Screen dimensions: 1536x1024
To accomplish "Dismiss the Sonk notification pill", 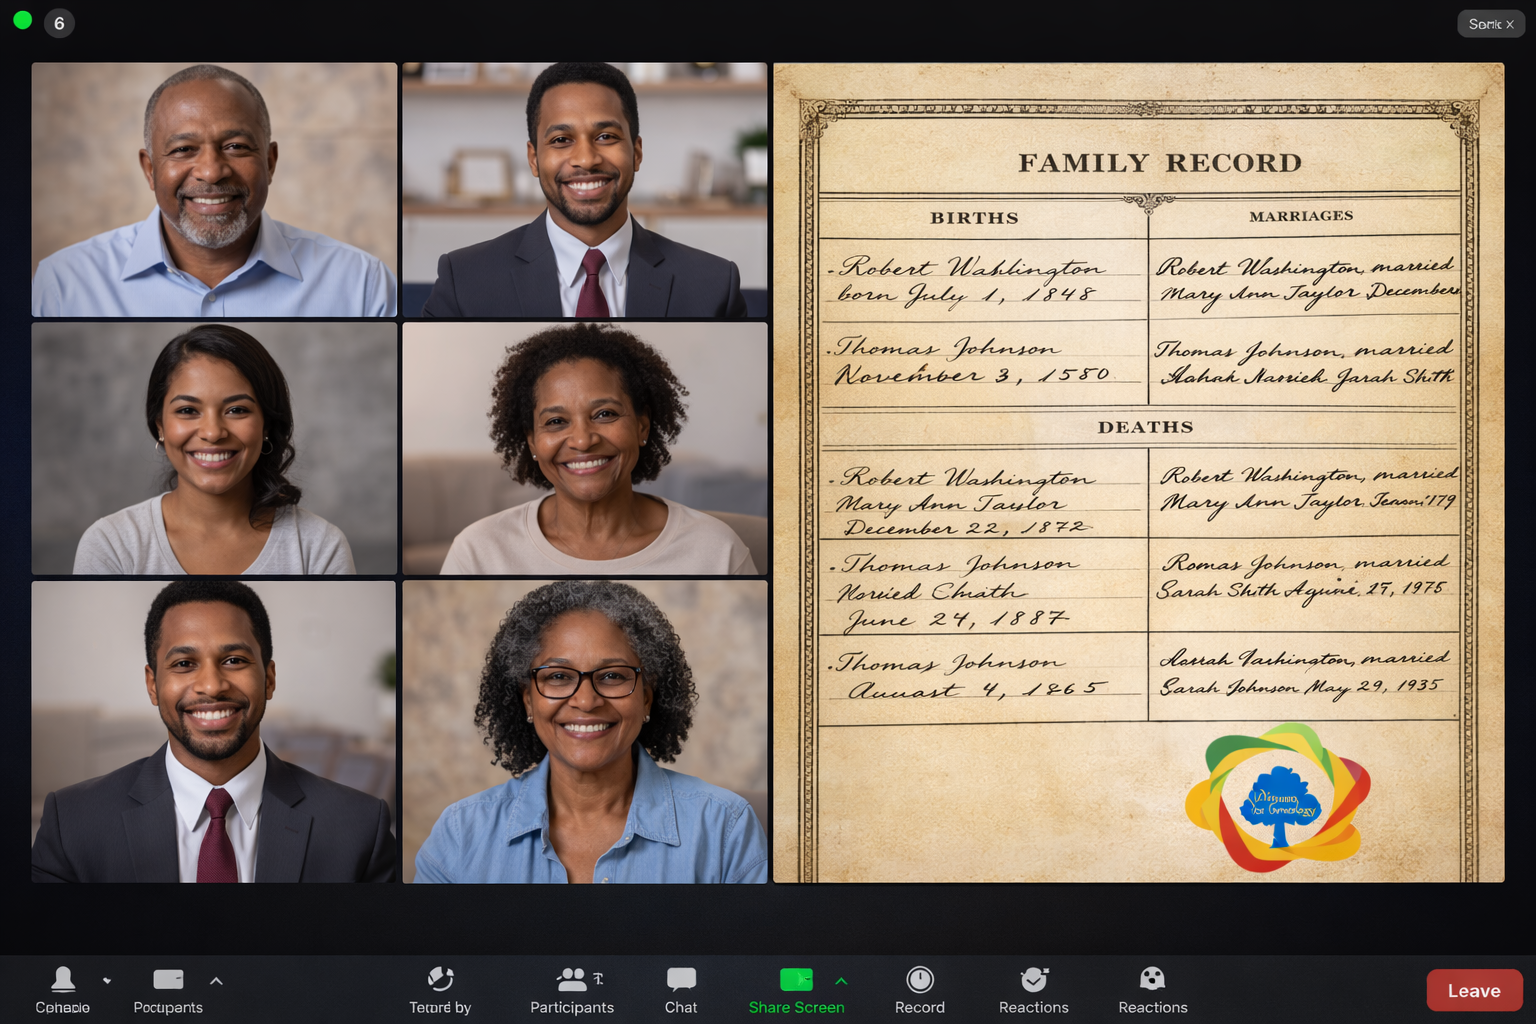I will pos(1490,22).
